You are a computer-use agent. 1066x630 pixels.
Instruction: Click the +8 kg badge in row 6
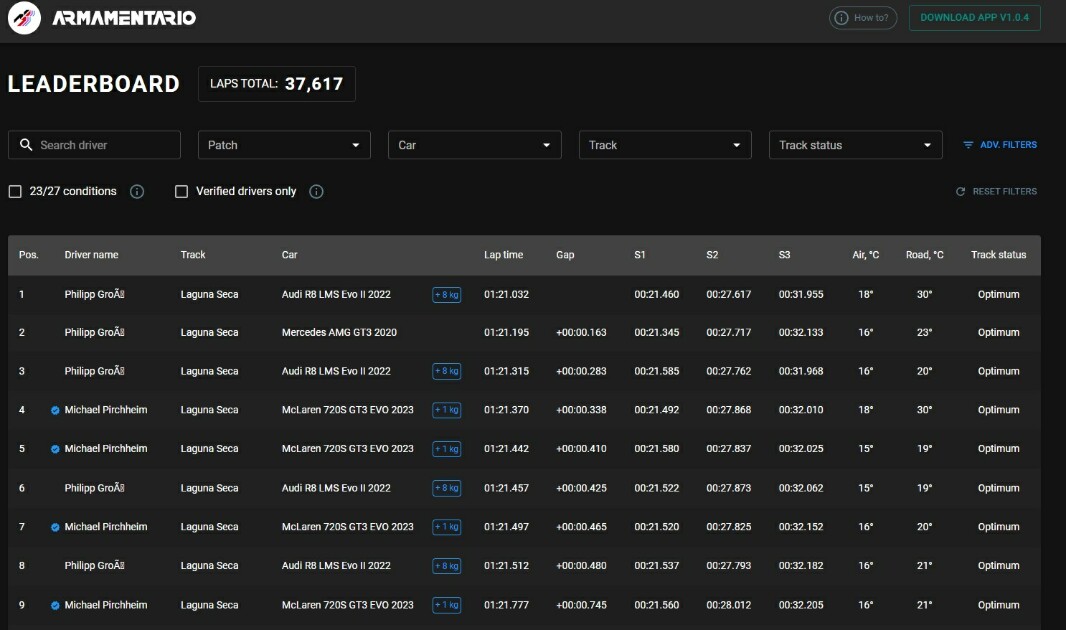[447, 488]
